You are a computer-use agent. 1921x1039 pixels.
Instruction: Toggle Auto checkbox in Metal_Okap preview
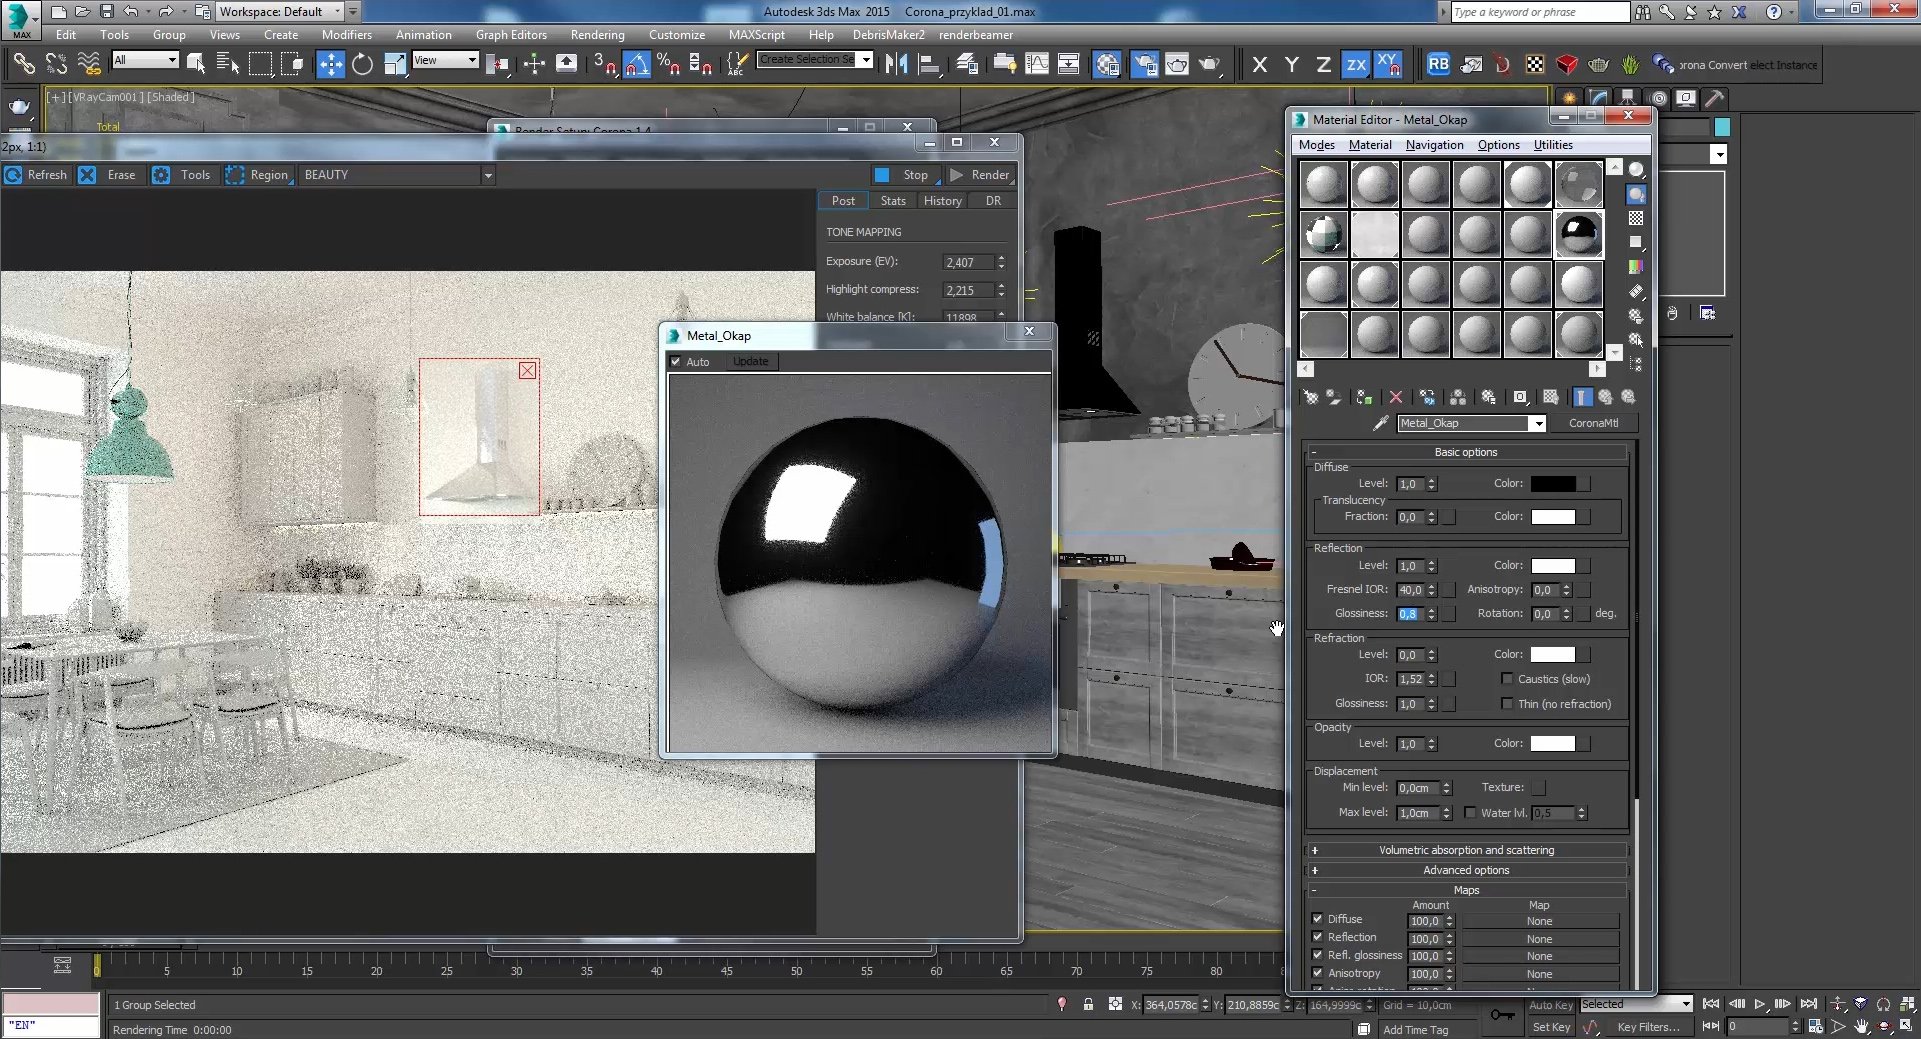676,362
